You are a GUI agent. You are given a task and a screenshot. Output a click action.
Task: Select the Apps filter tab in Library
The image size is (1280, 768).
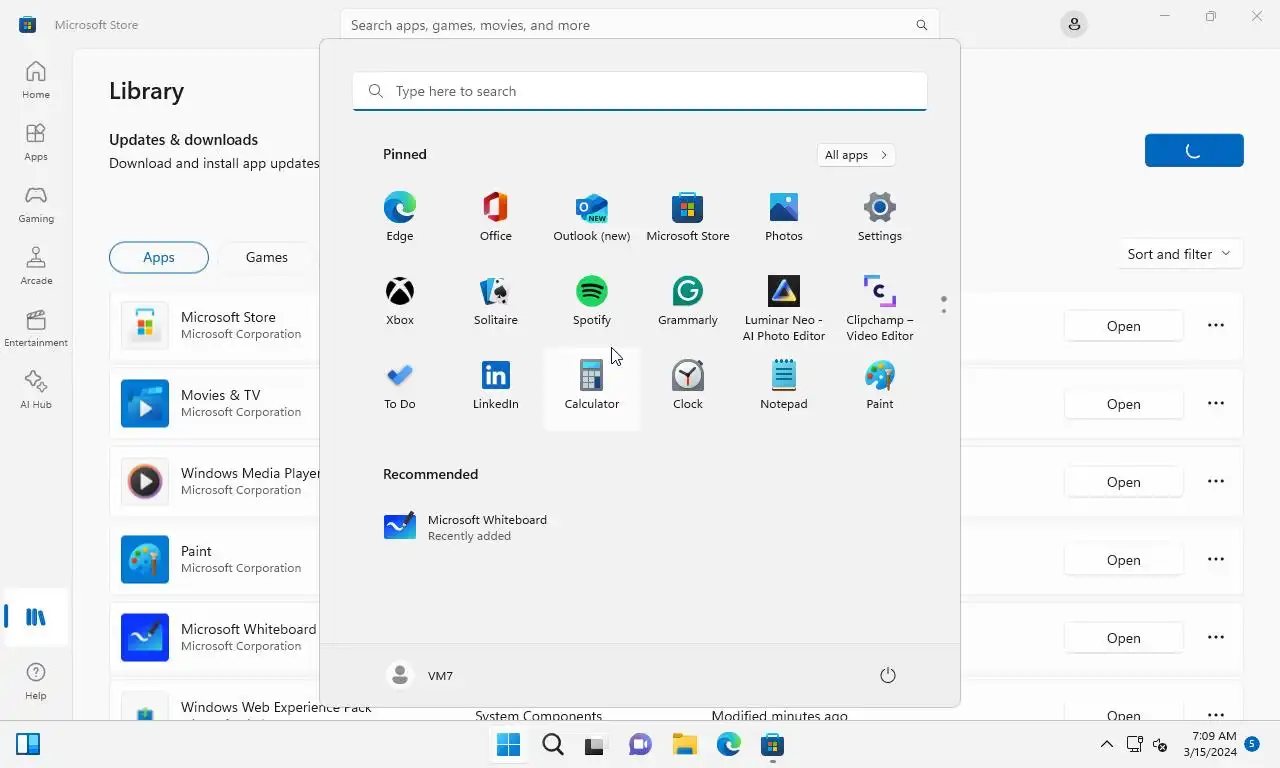click(x=159, y=257)
